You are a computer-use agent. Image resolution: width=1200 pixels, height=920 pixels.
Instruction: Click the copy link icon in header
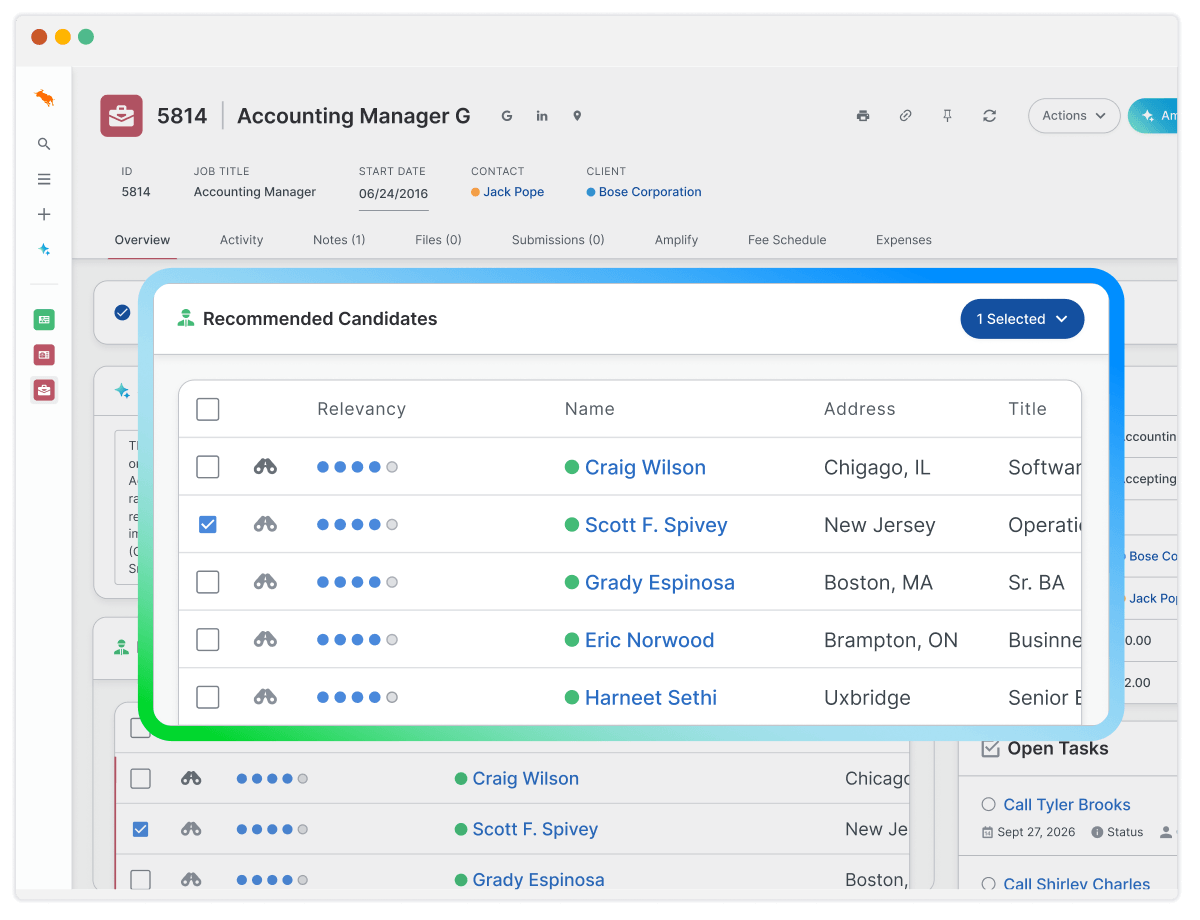pyautogui.click(x=905, y=116)
